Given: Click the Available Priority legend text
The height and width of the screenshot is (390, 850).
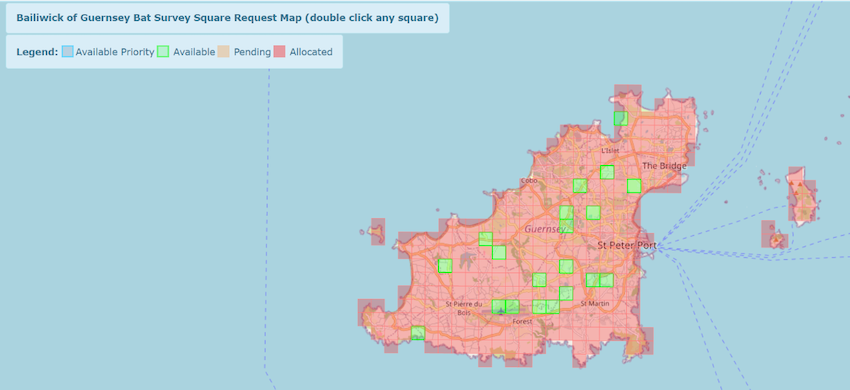Looking at the screenshot, I should tap(115, 52).
